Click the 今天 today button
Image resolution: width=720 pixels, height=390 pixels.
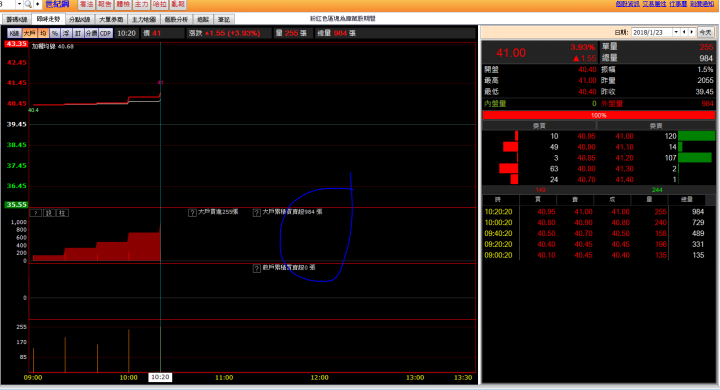705,32
